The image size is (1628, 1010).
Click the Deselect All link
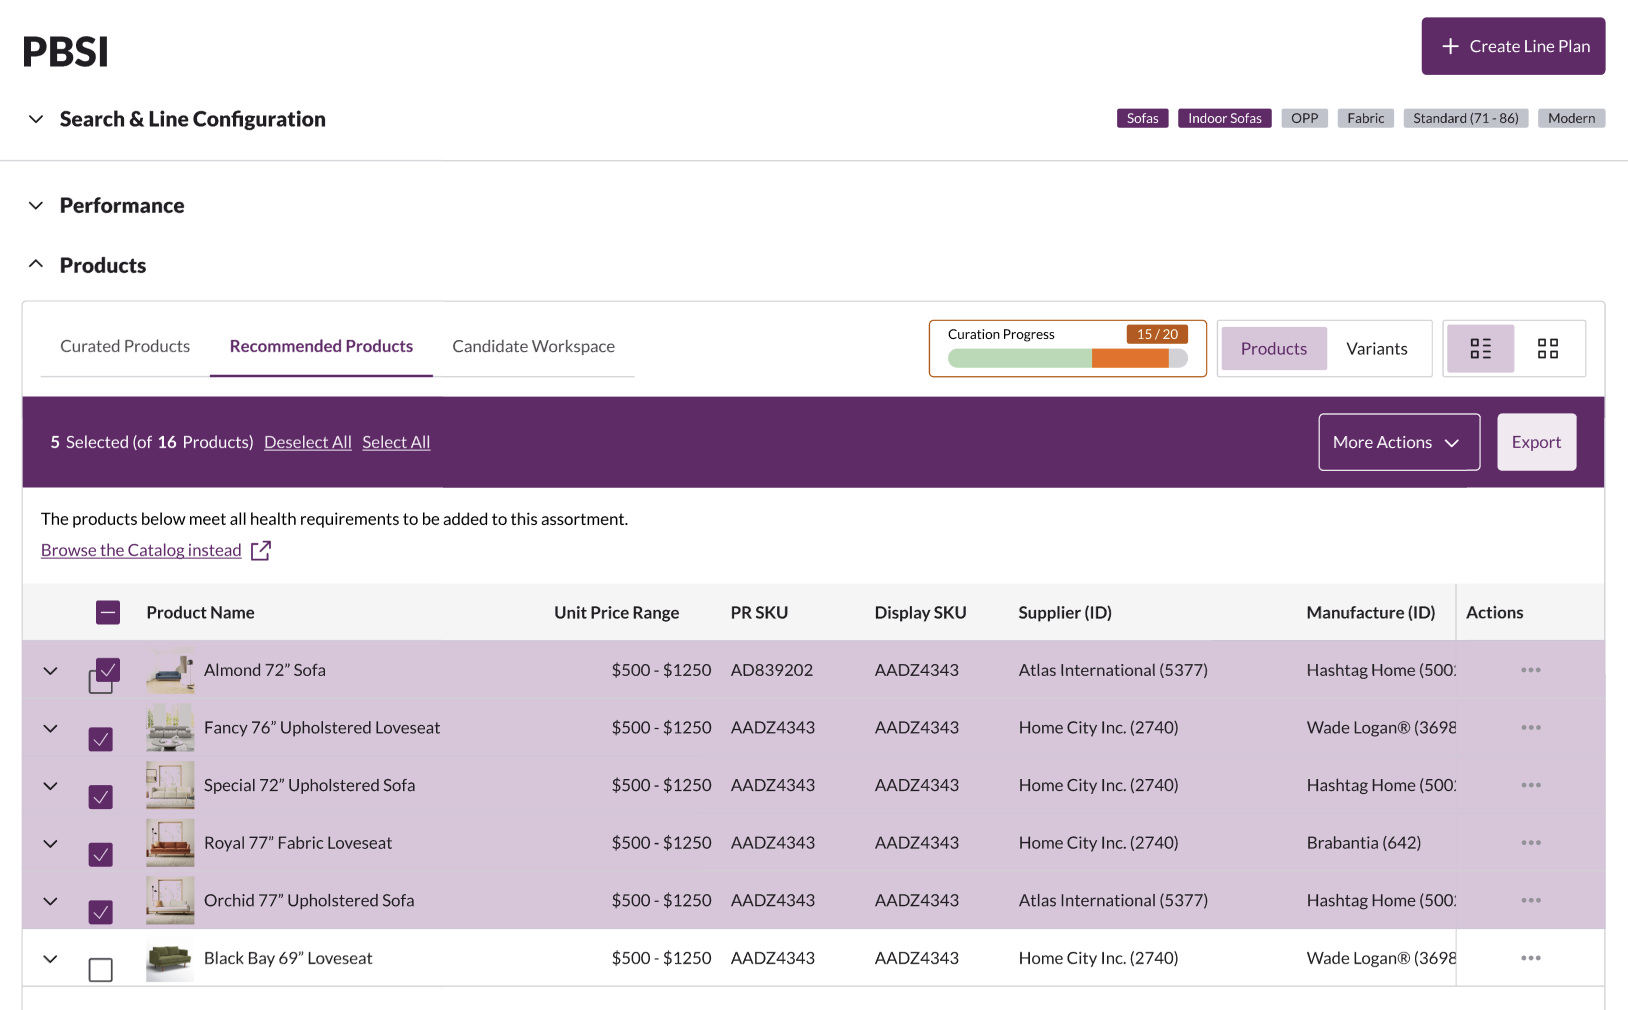click(307, 442)
